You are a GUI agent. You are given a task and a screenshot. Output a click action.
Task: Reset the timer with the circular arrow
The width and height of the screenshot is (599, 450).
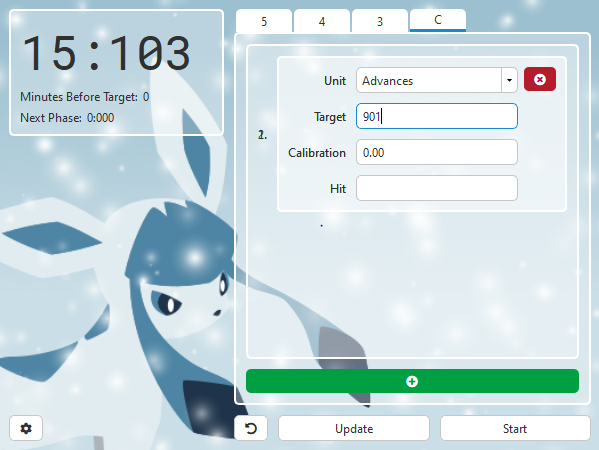point(251,428)
